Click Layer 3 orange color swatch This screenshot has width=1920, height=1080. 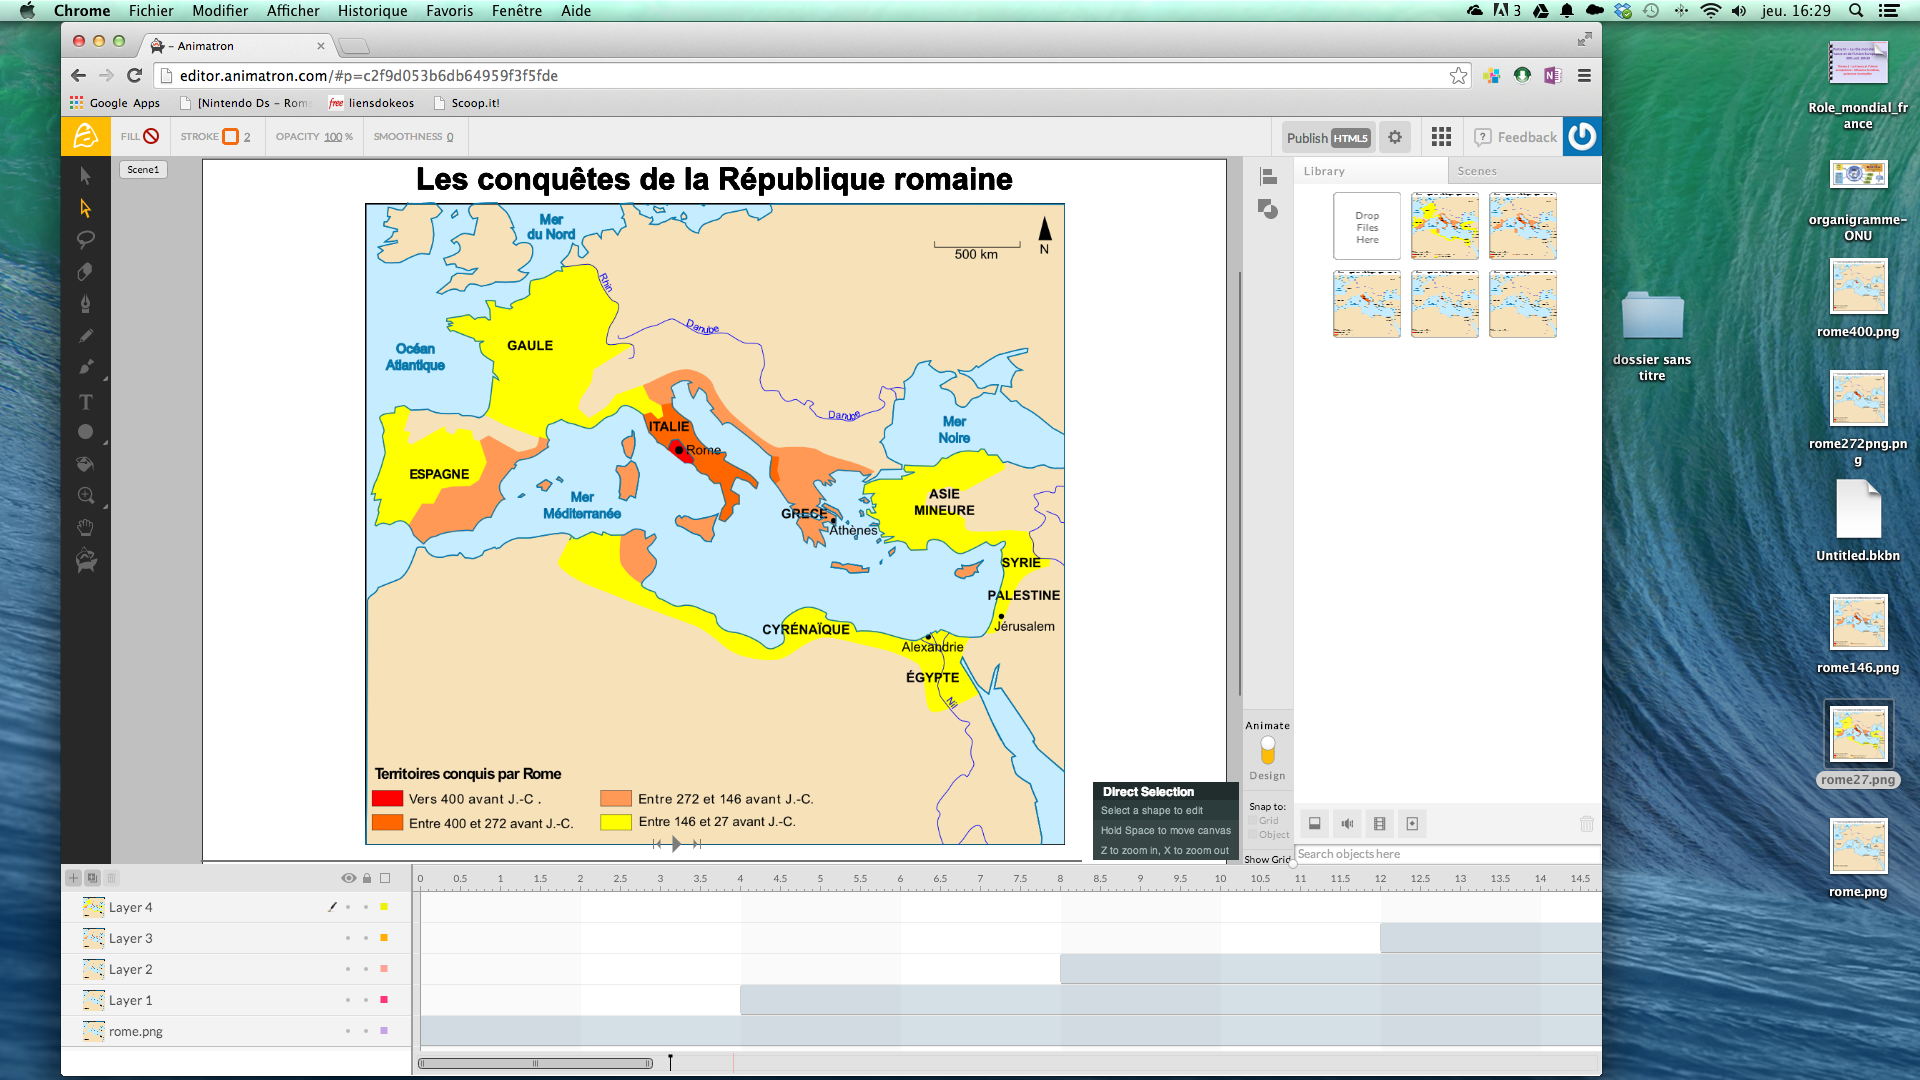coord(384,938)
